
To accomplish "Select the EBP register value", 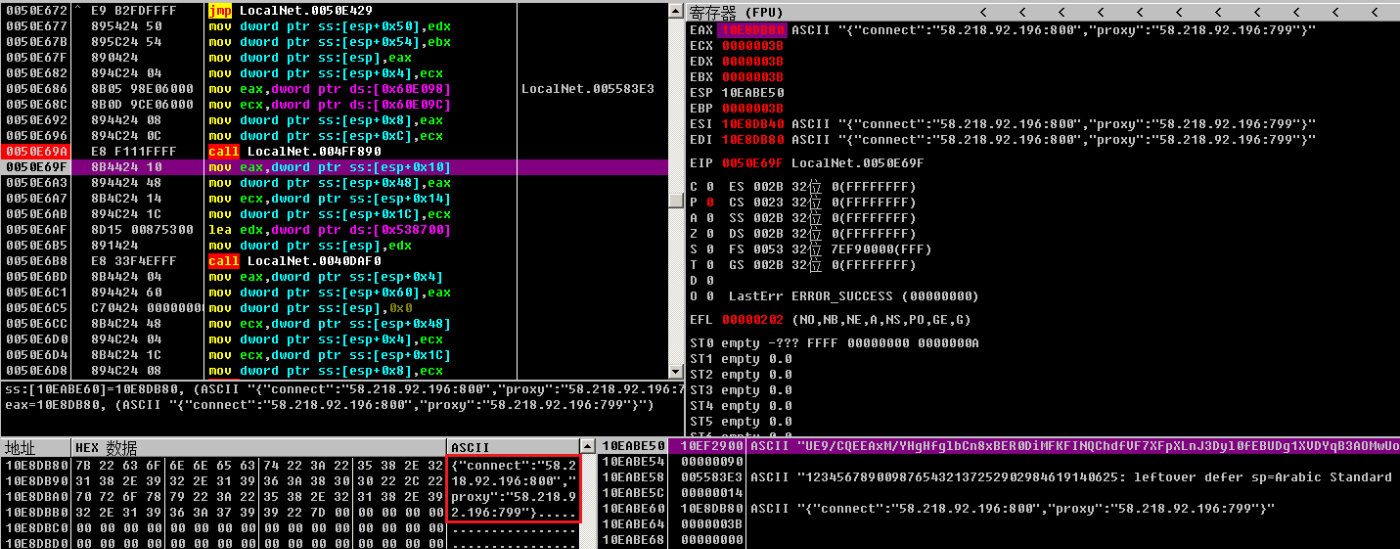I will (752, 108).
